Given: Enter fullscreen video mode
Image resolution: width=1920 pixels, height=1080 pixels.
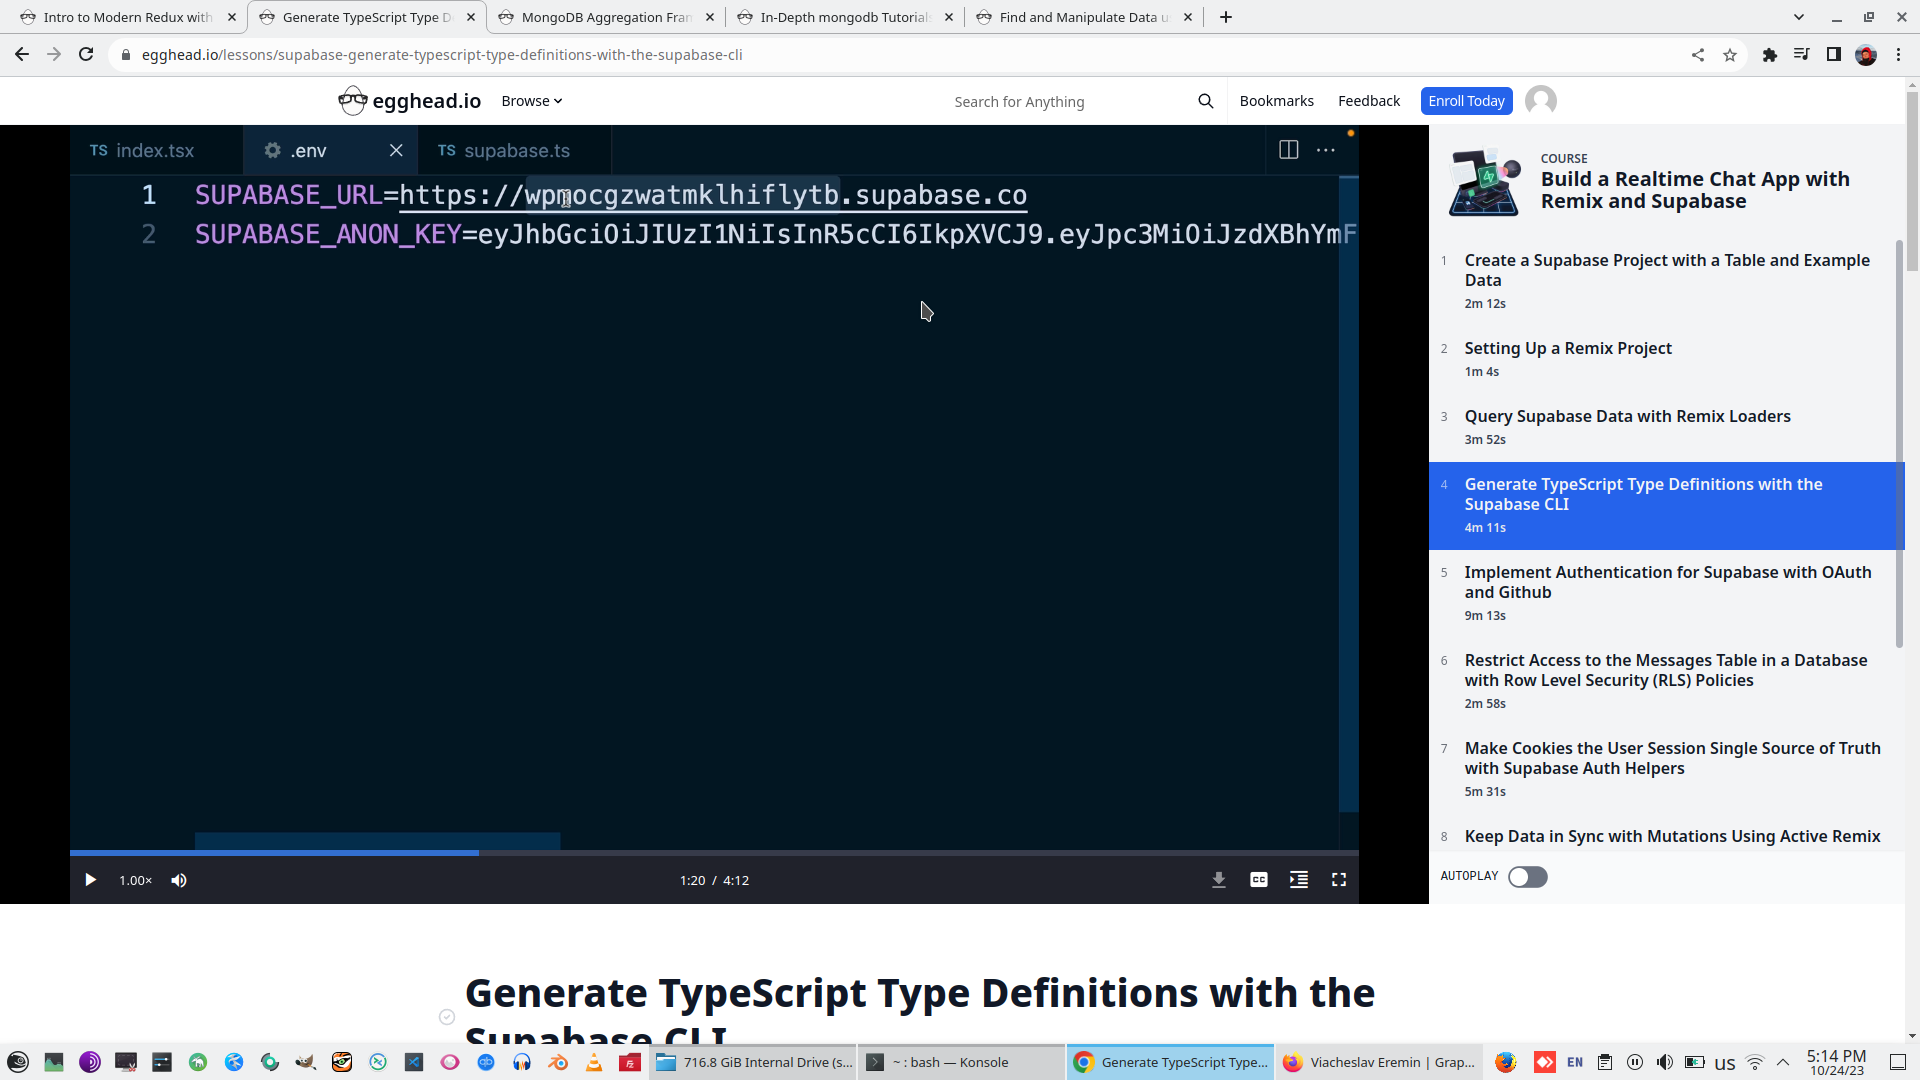Looking at the screenshot, I should click(x=1338, y=880).
